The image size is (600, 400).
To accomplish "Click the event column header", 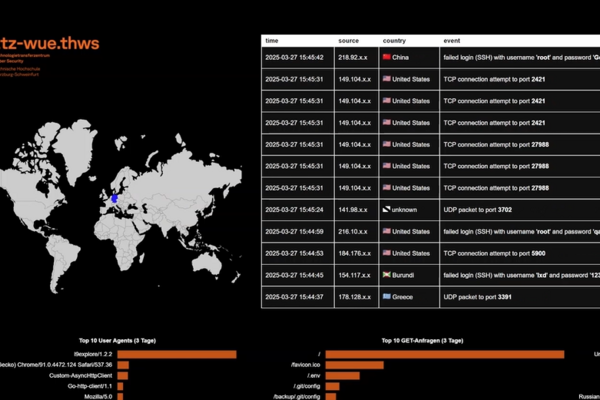I will (x=452, y=41).
